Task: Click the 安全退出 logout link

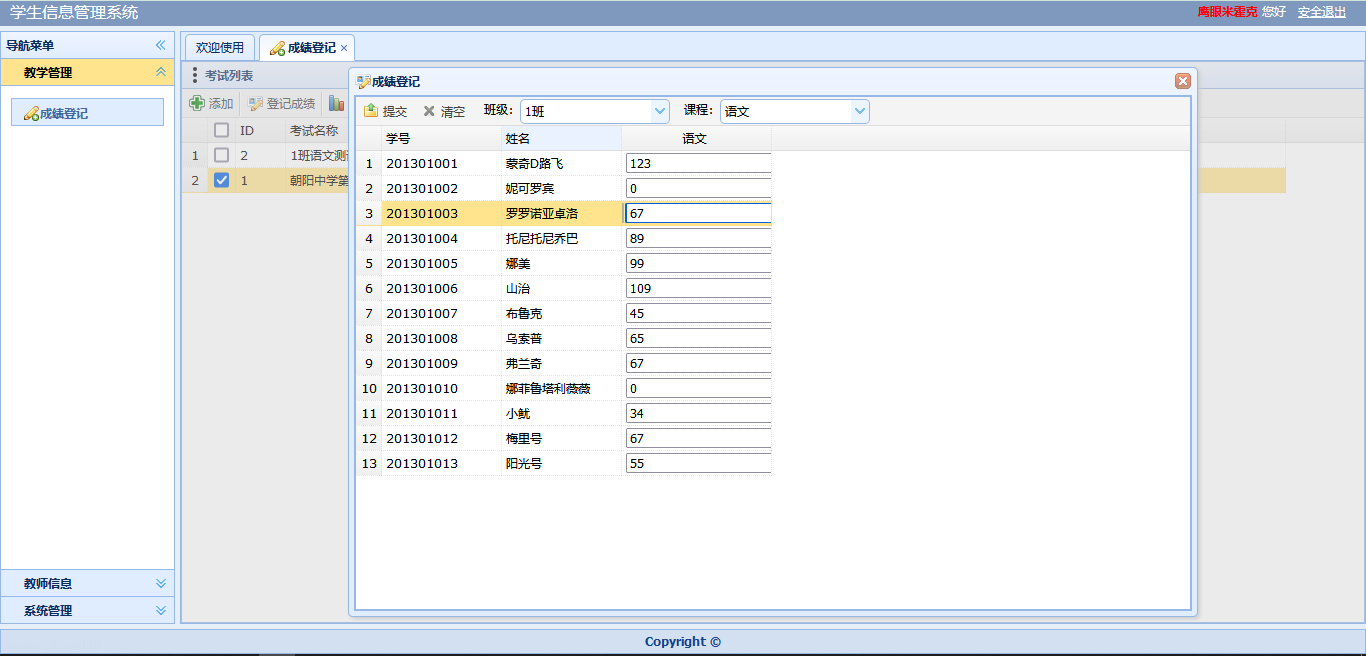Action: [1321, 12]
